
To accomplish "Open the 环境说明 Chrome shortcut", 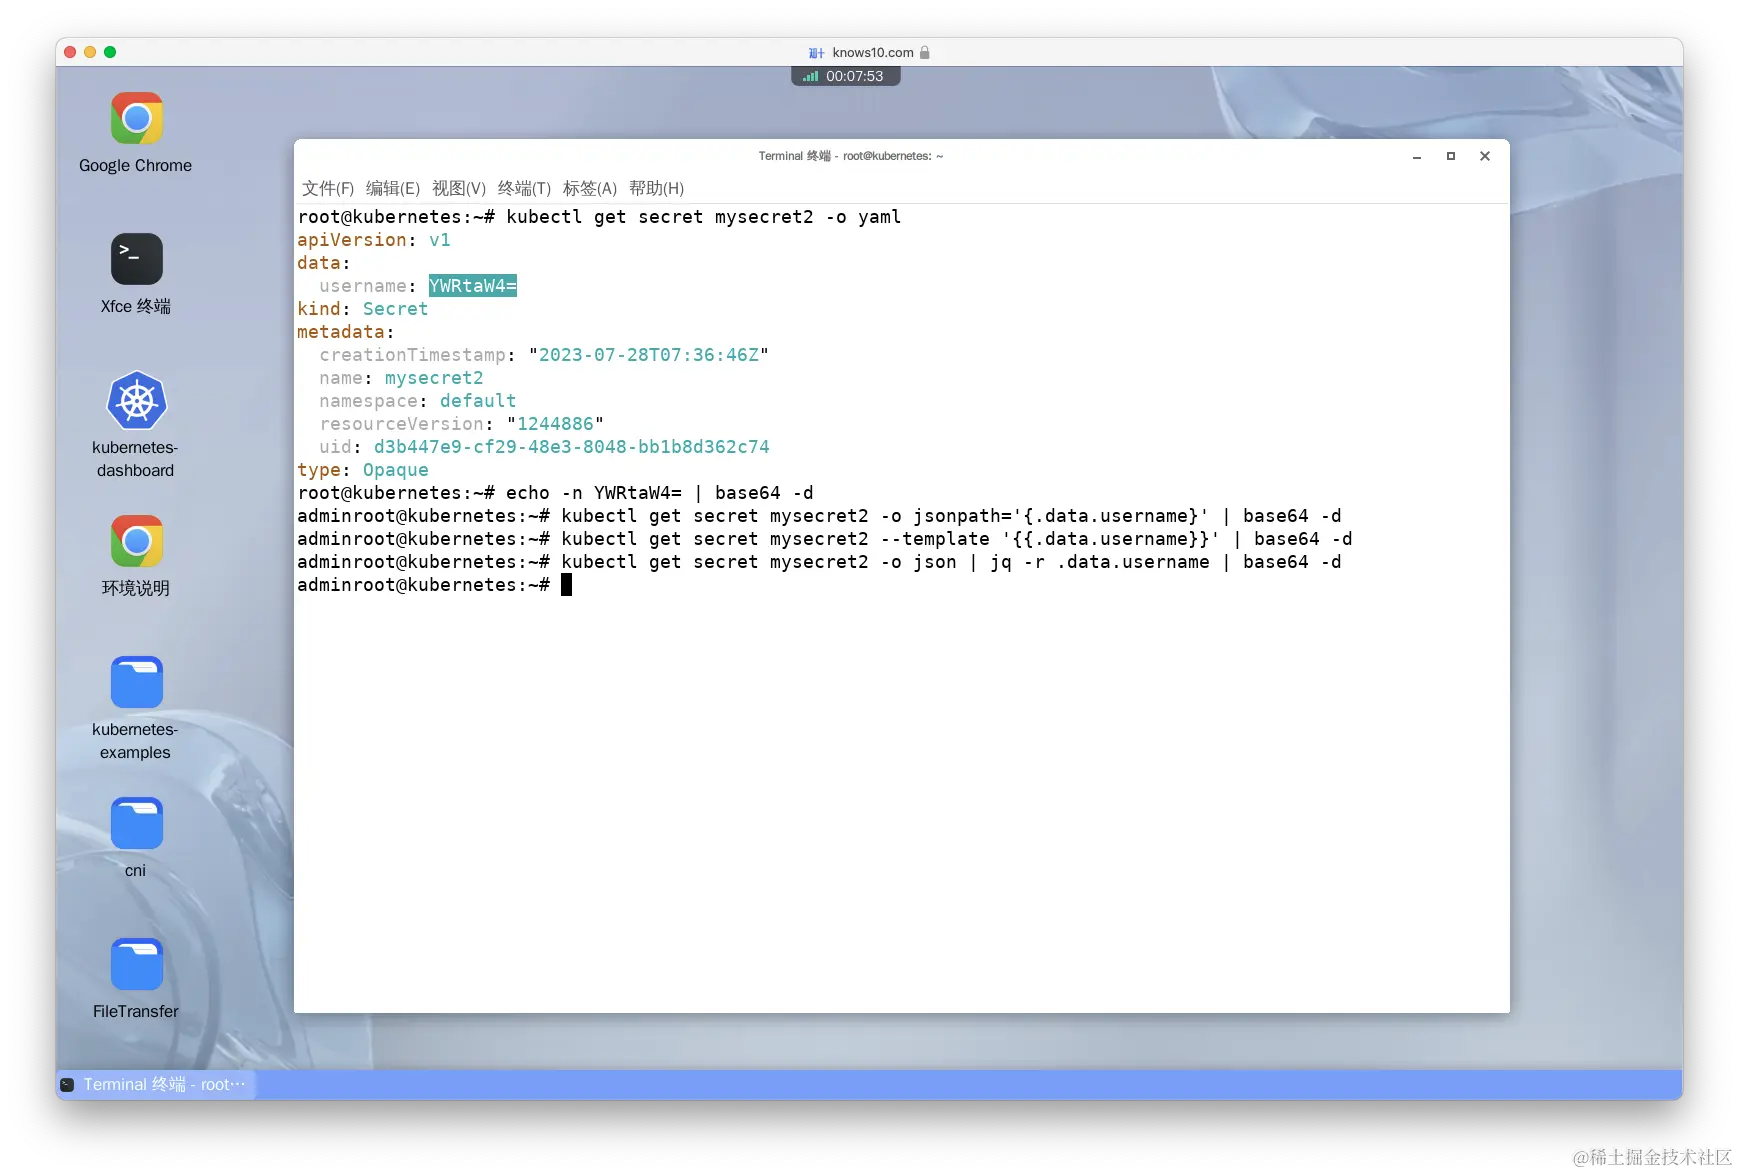I will (x=135, y=541).
